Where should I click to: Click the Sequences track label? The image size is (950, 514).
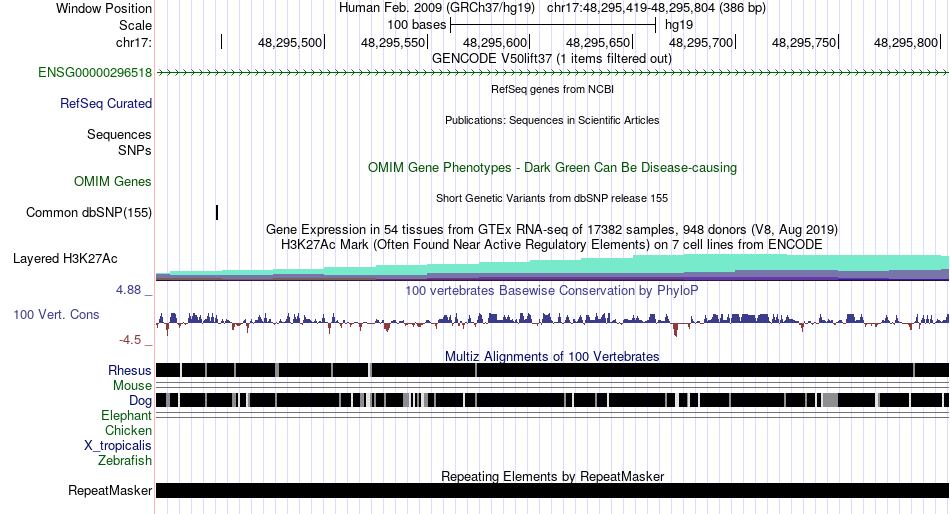click(x=119, y=135)
